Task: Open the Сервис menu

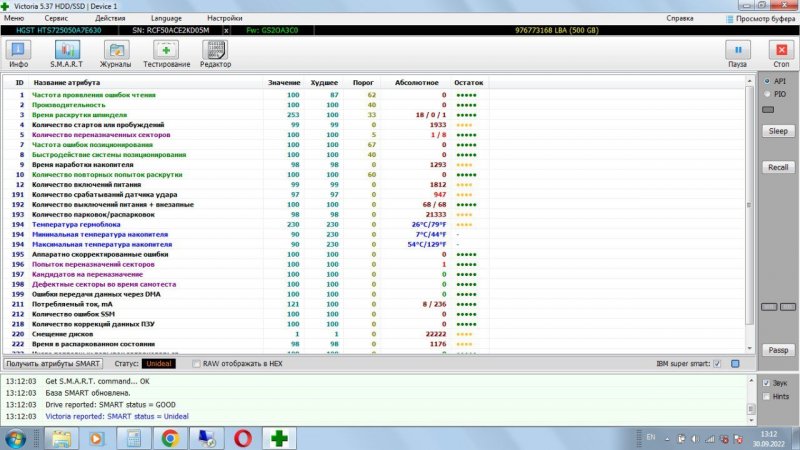Action: coord(57,18)
